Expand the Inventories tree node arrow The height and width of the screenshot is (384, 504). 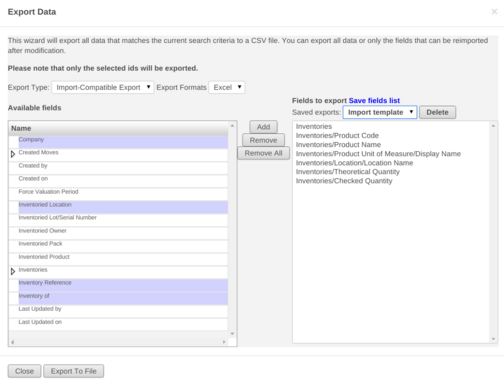pyautogui.click(x=13, y=271)
